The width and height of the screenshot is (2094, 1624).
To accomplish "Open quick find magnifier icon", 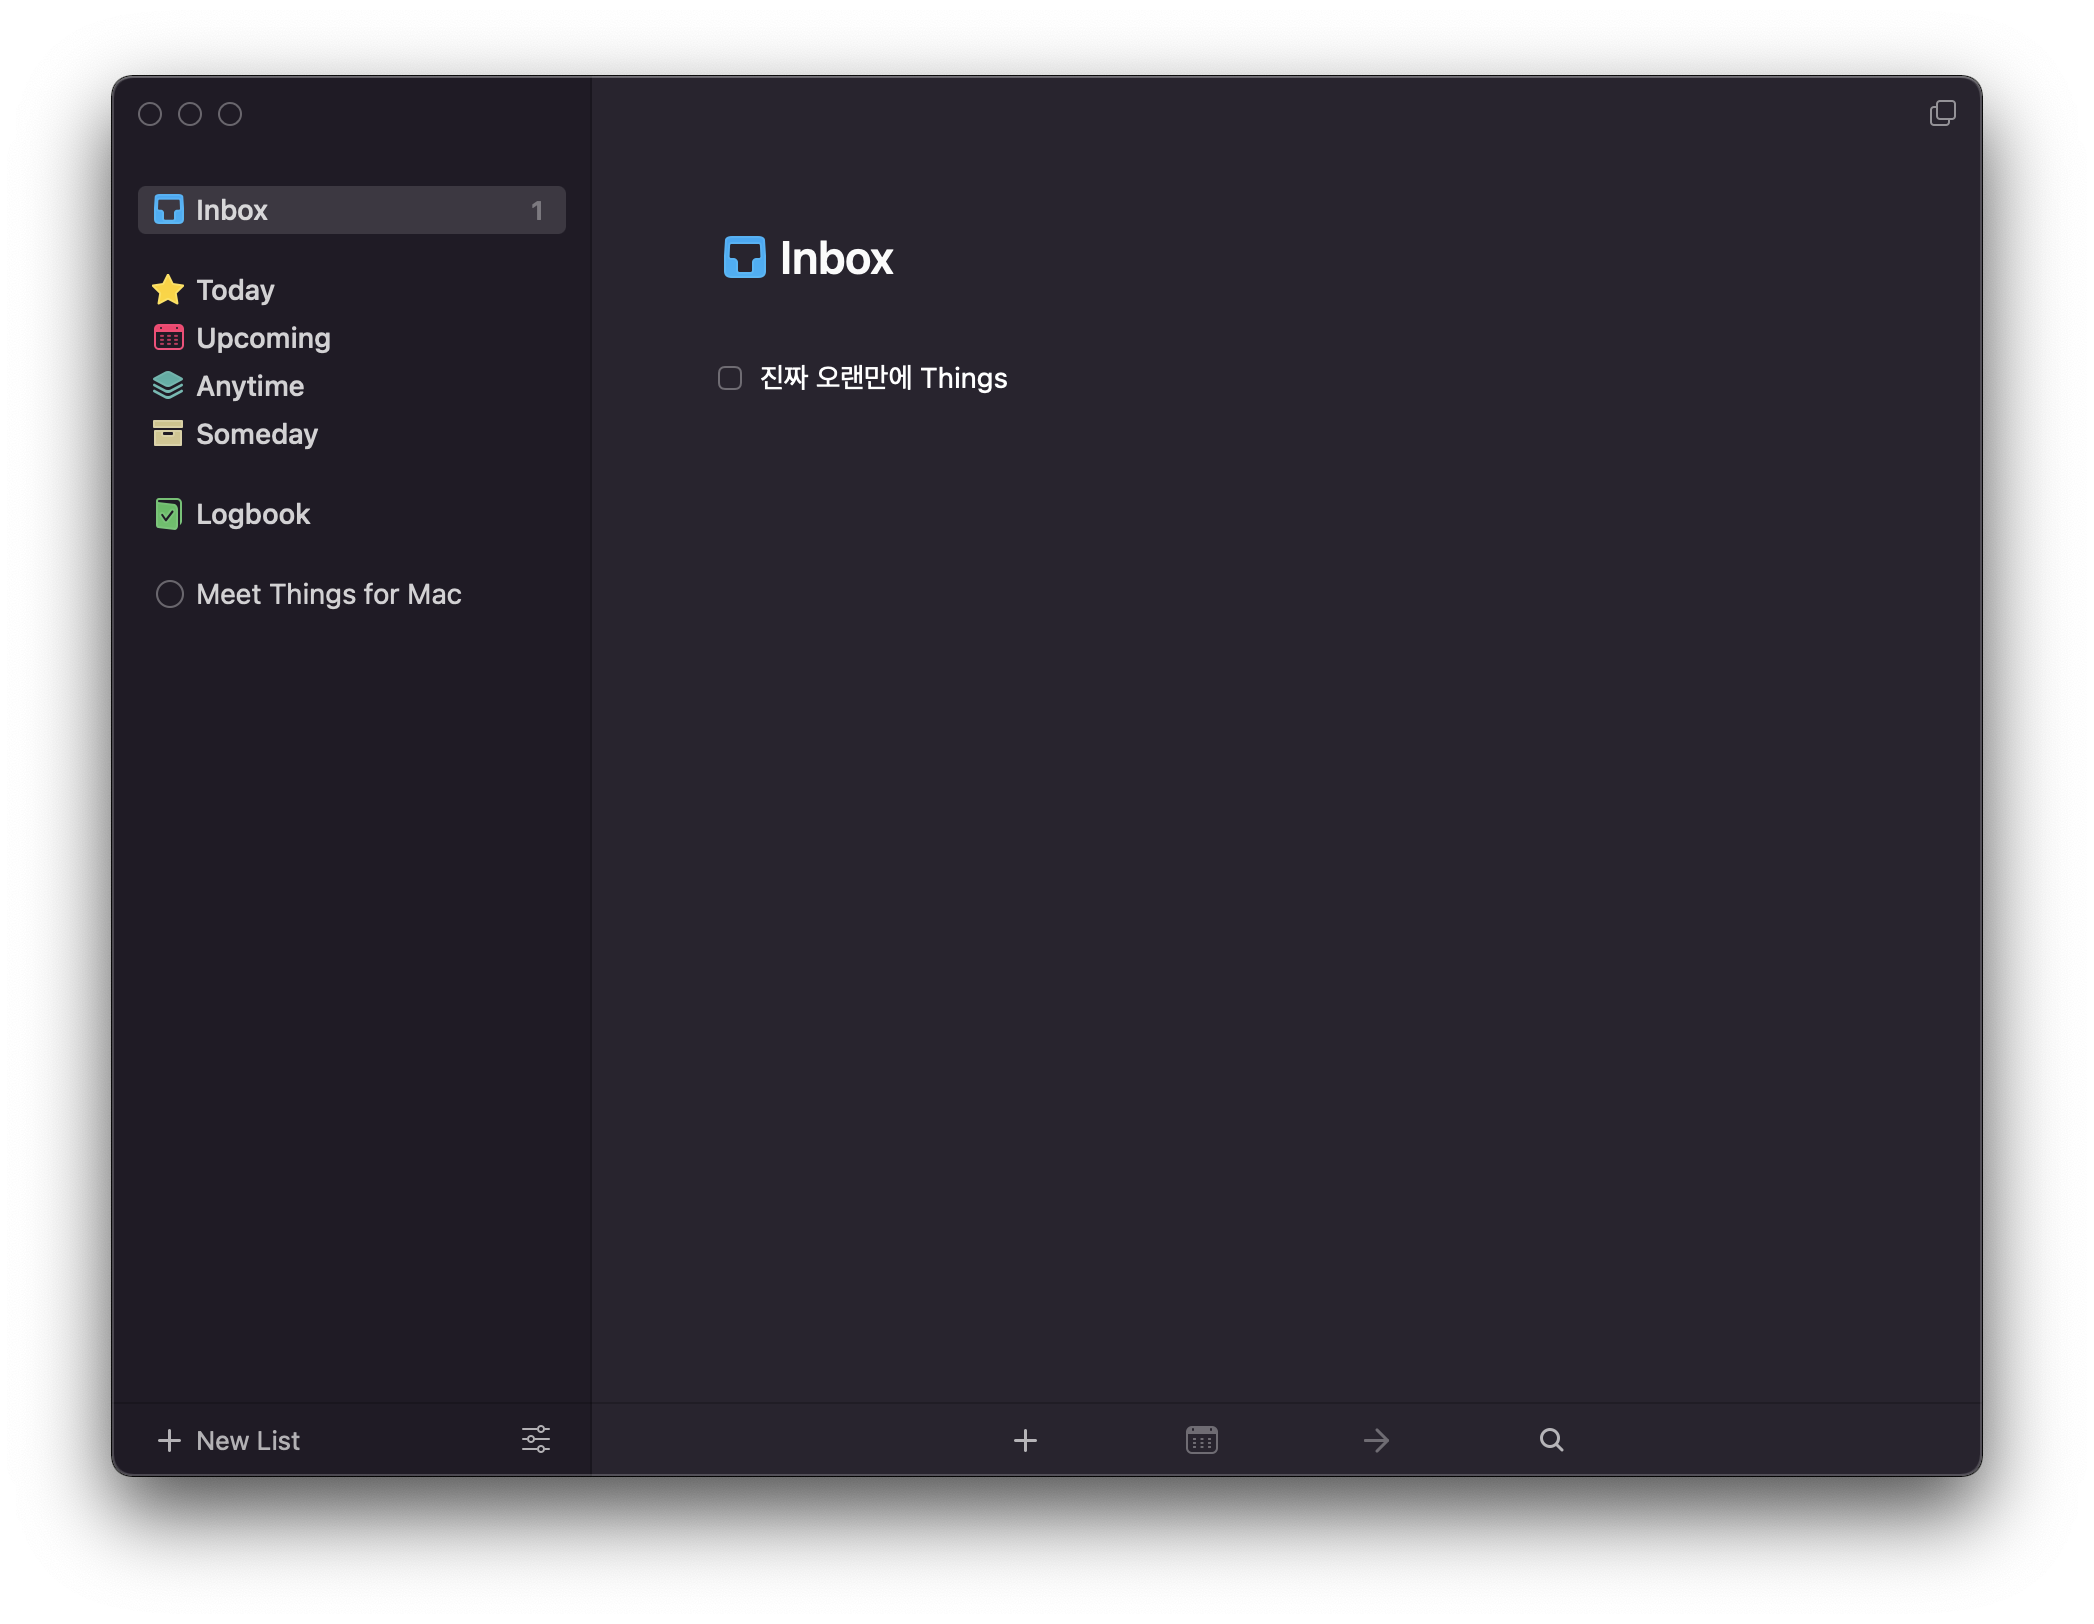I will pos(1551,1440).
